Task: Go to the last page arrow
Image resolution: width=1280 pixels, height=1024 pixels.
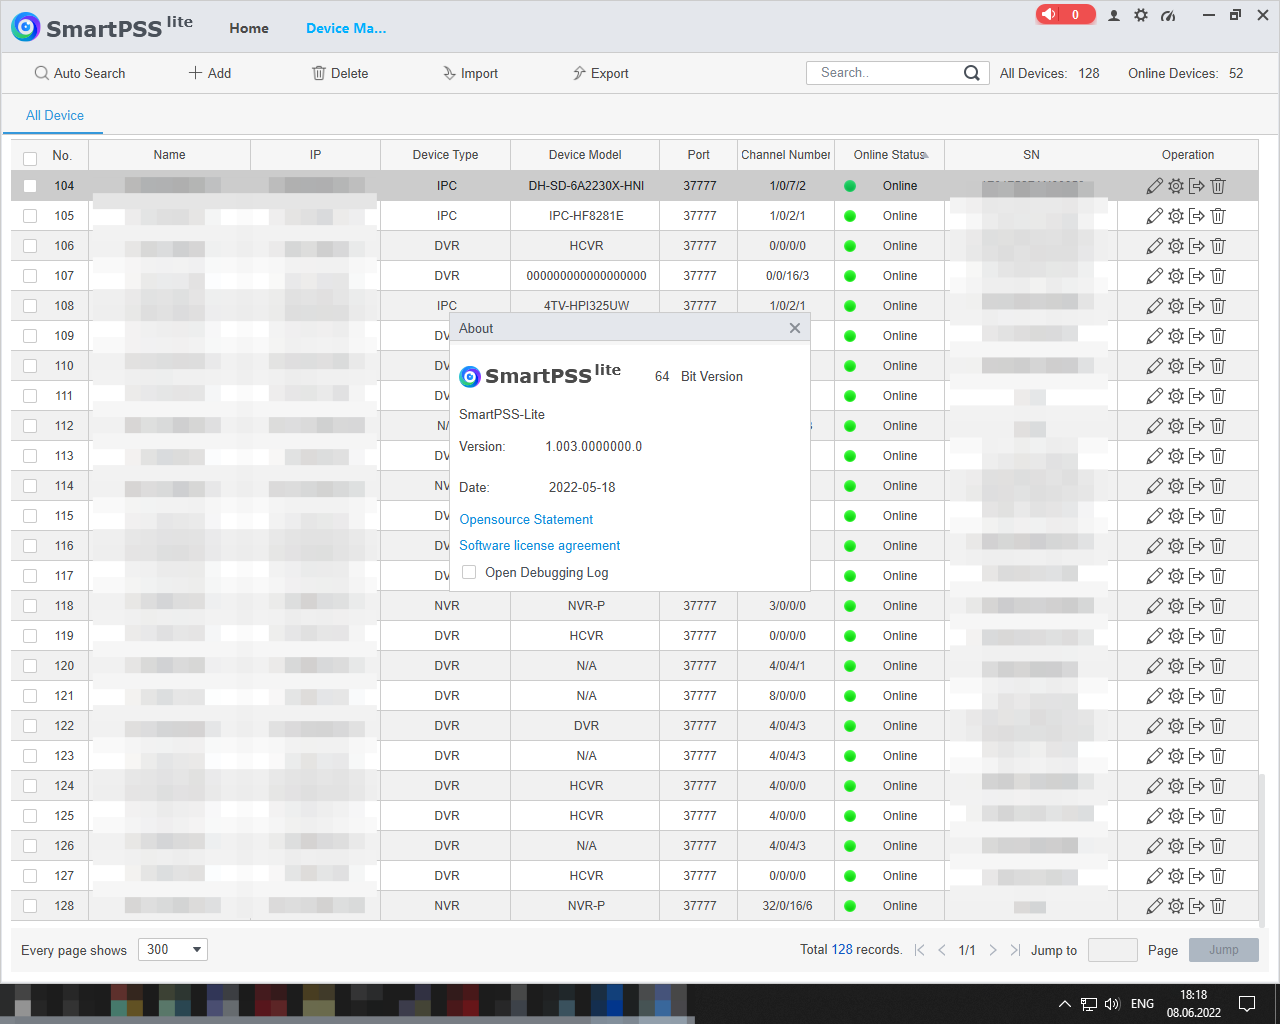Action: 1015,950
